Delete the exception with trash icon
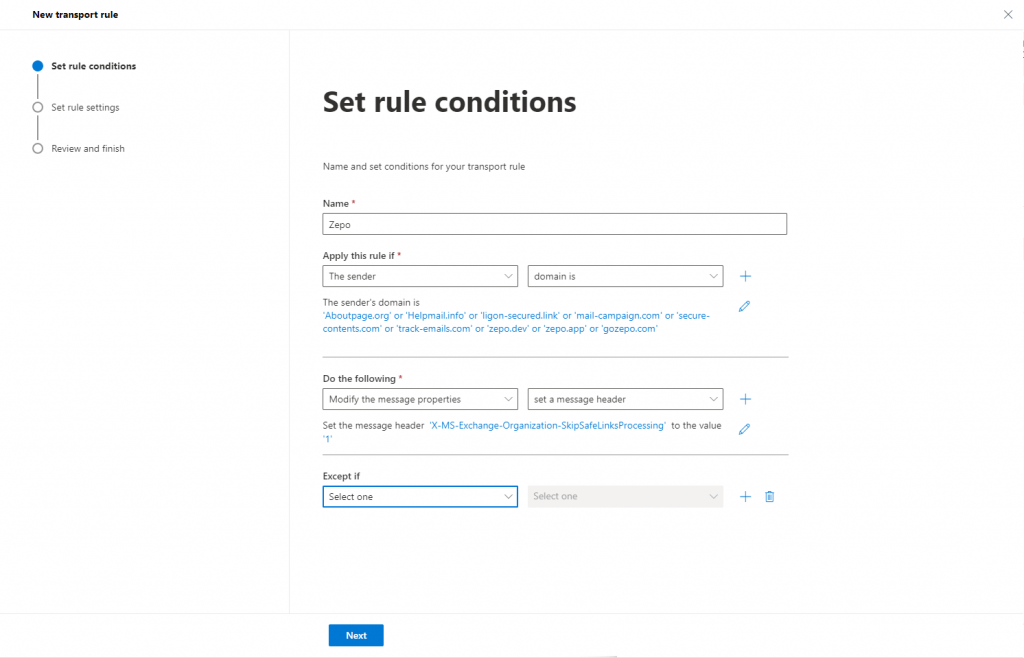 (x=770, y=496)
